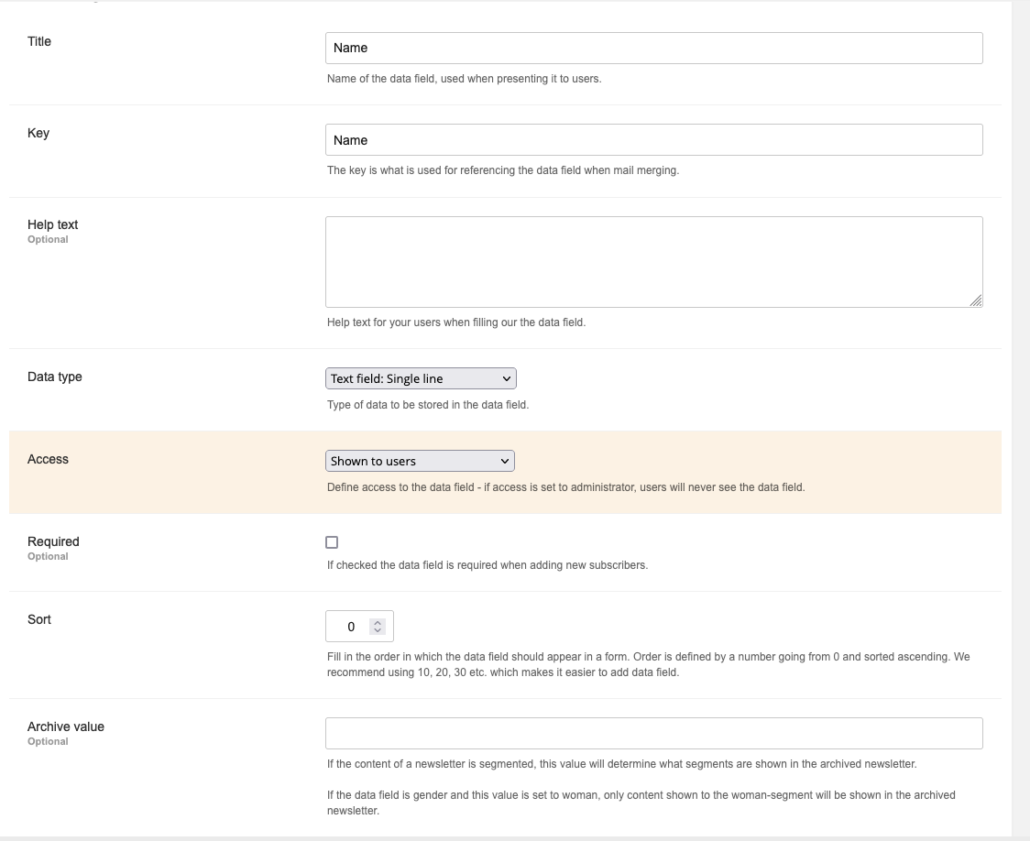
Task: Open the Data type dropdown
Action: (420, 378)
